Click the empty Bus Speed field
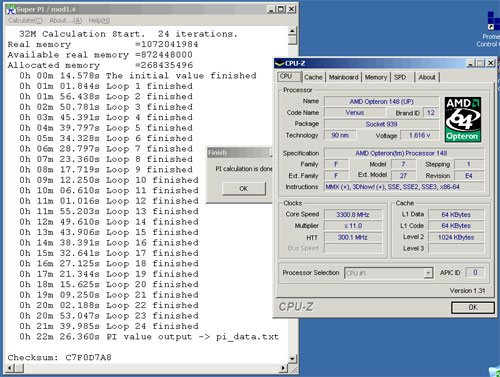 [353, 248]
